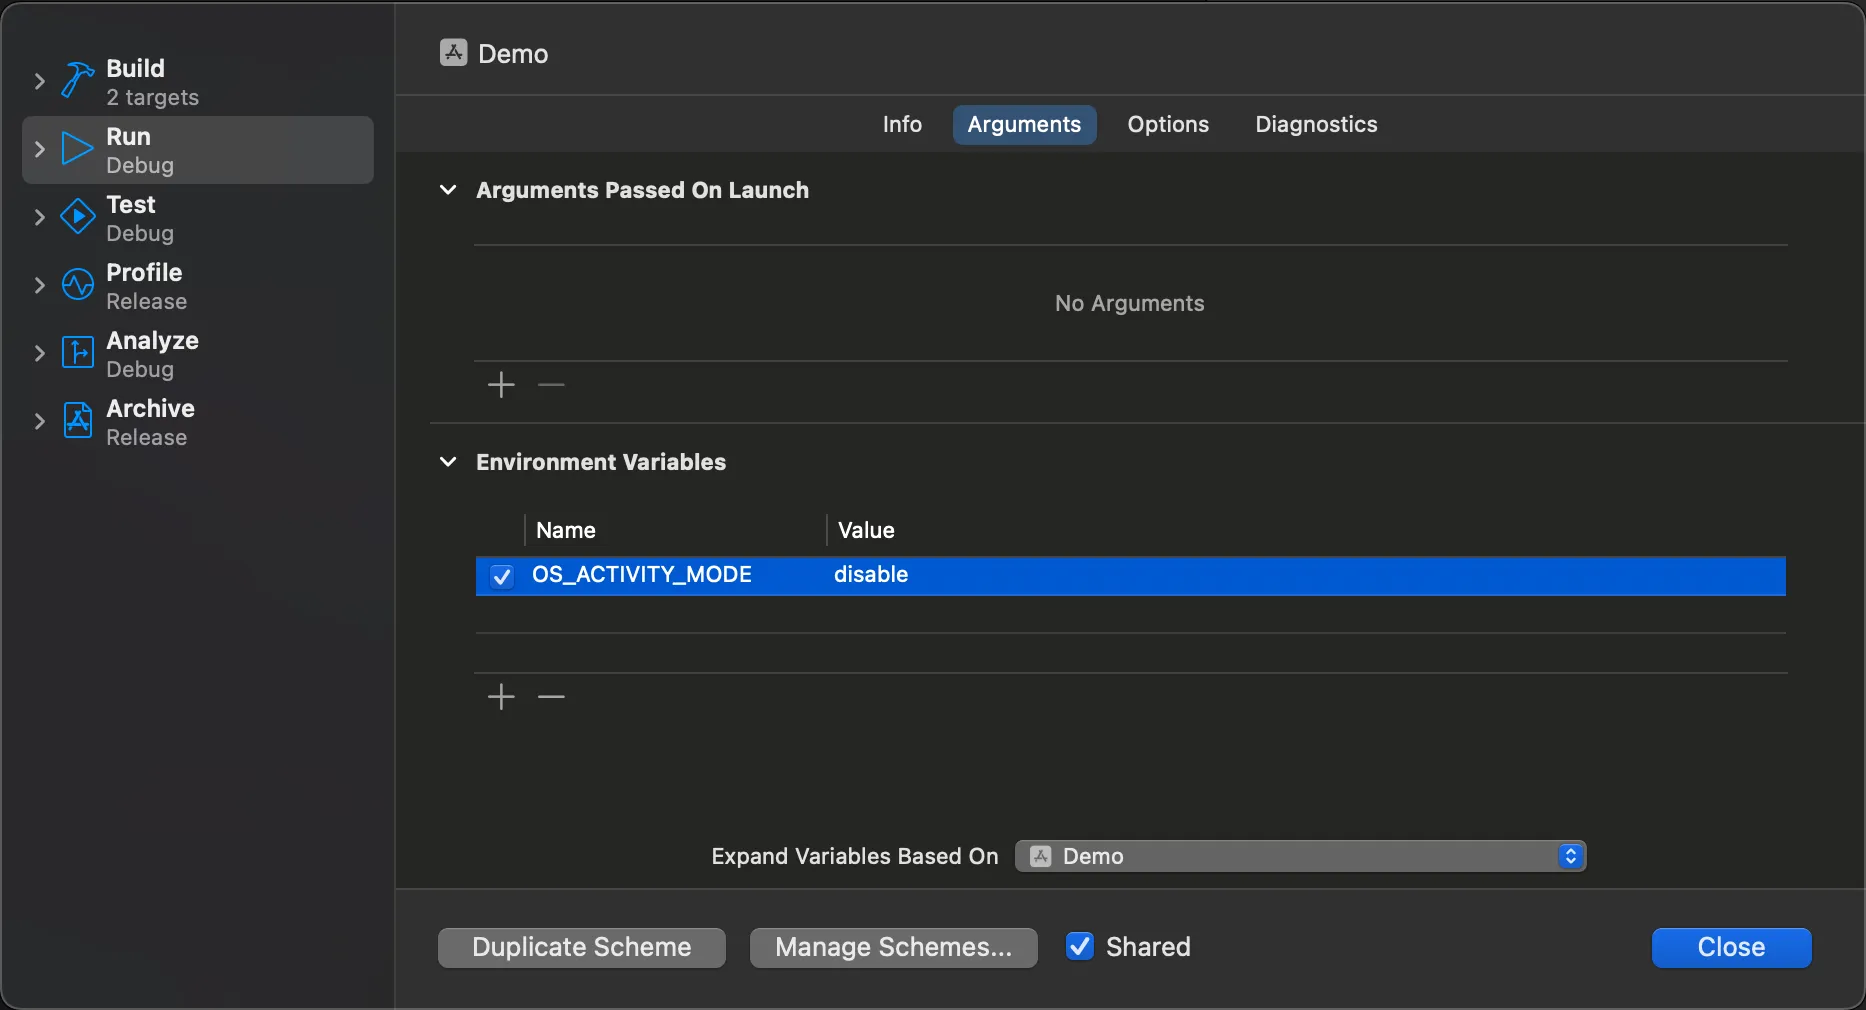Select the Profile Release row
Image resolution: width=1866 pixels, height=1010 pixels.
pos(198,286)
